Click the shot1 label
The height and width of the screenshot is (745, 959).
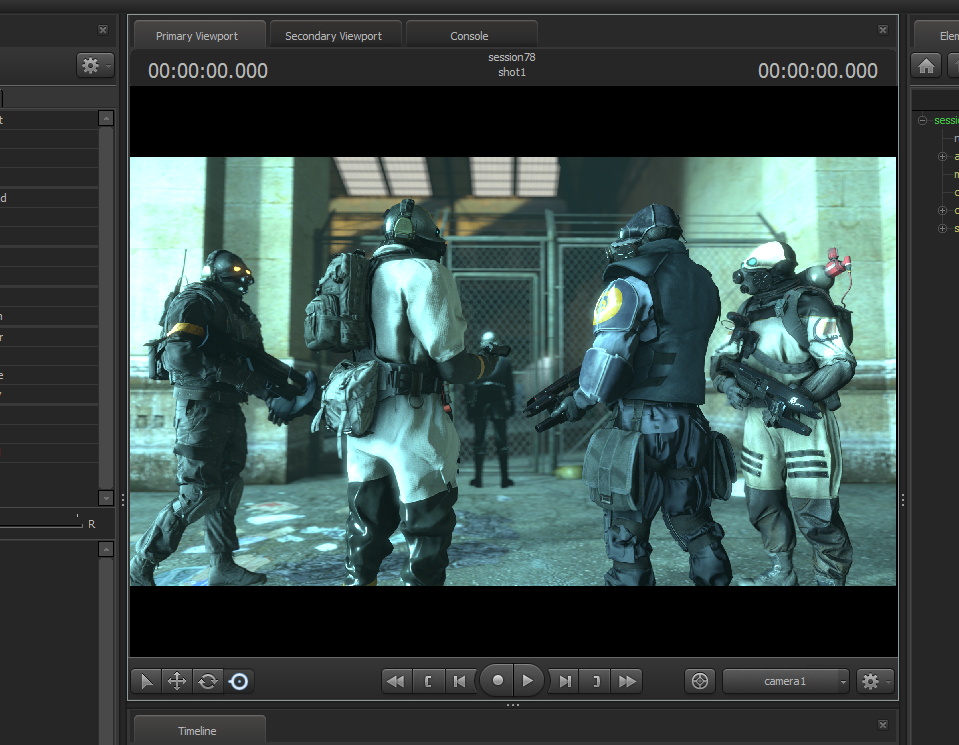[511, 72]
